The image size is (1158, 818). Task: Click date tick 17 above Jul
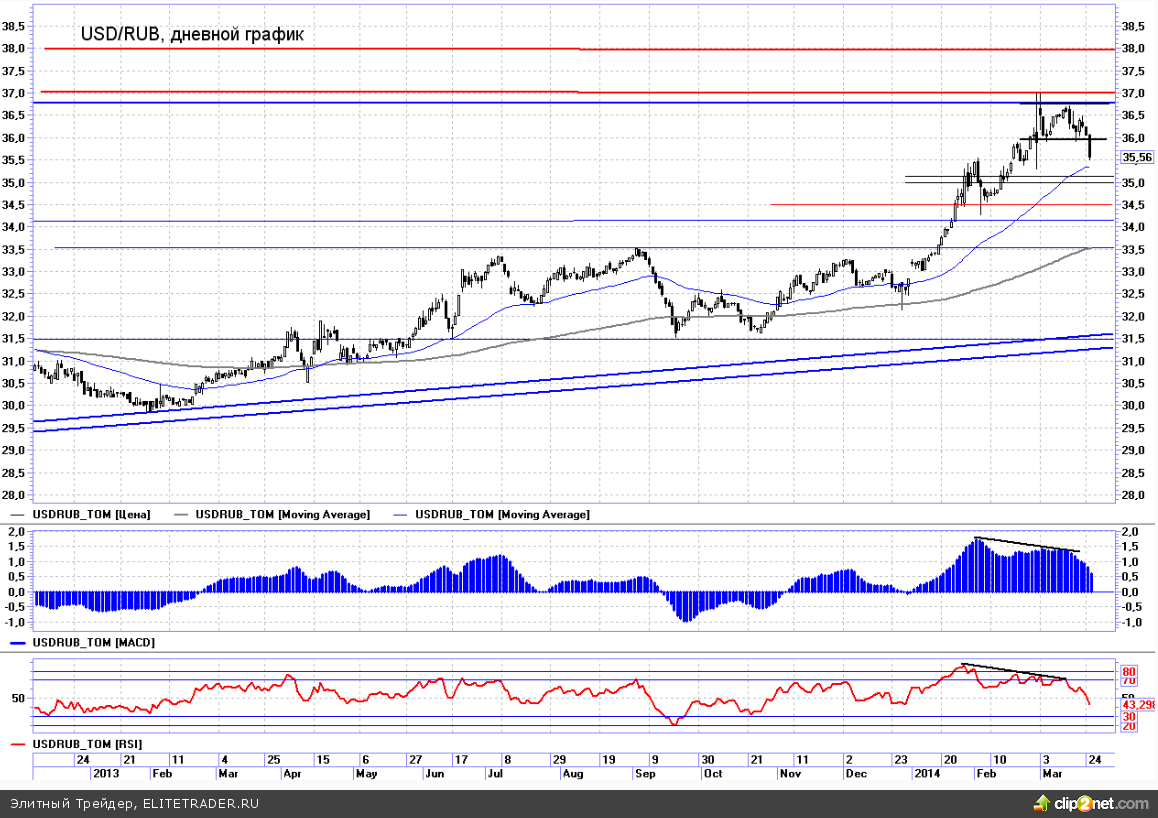[x=461, y=759]
